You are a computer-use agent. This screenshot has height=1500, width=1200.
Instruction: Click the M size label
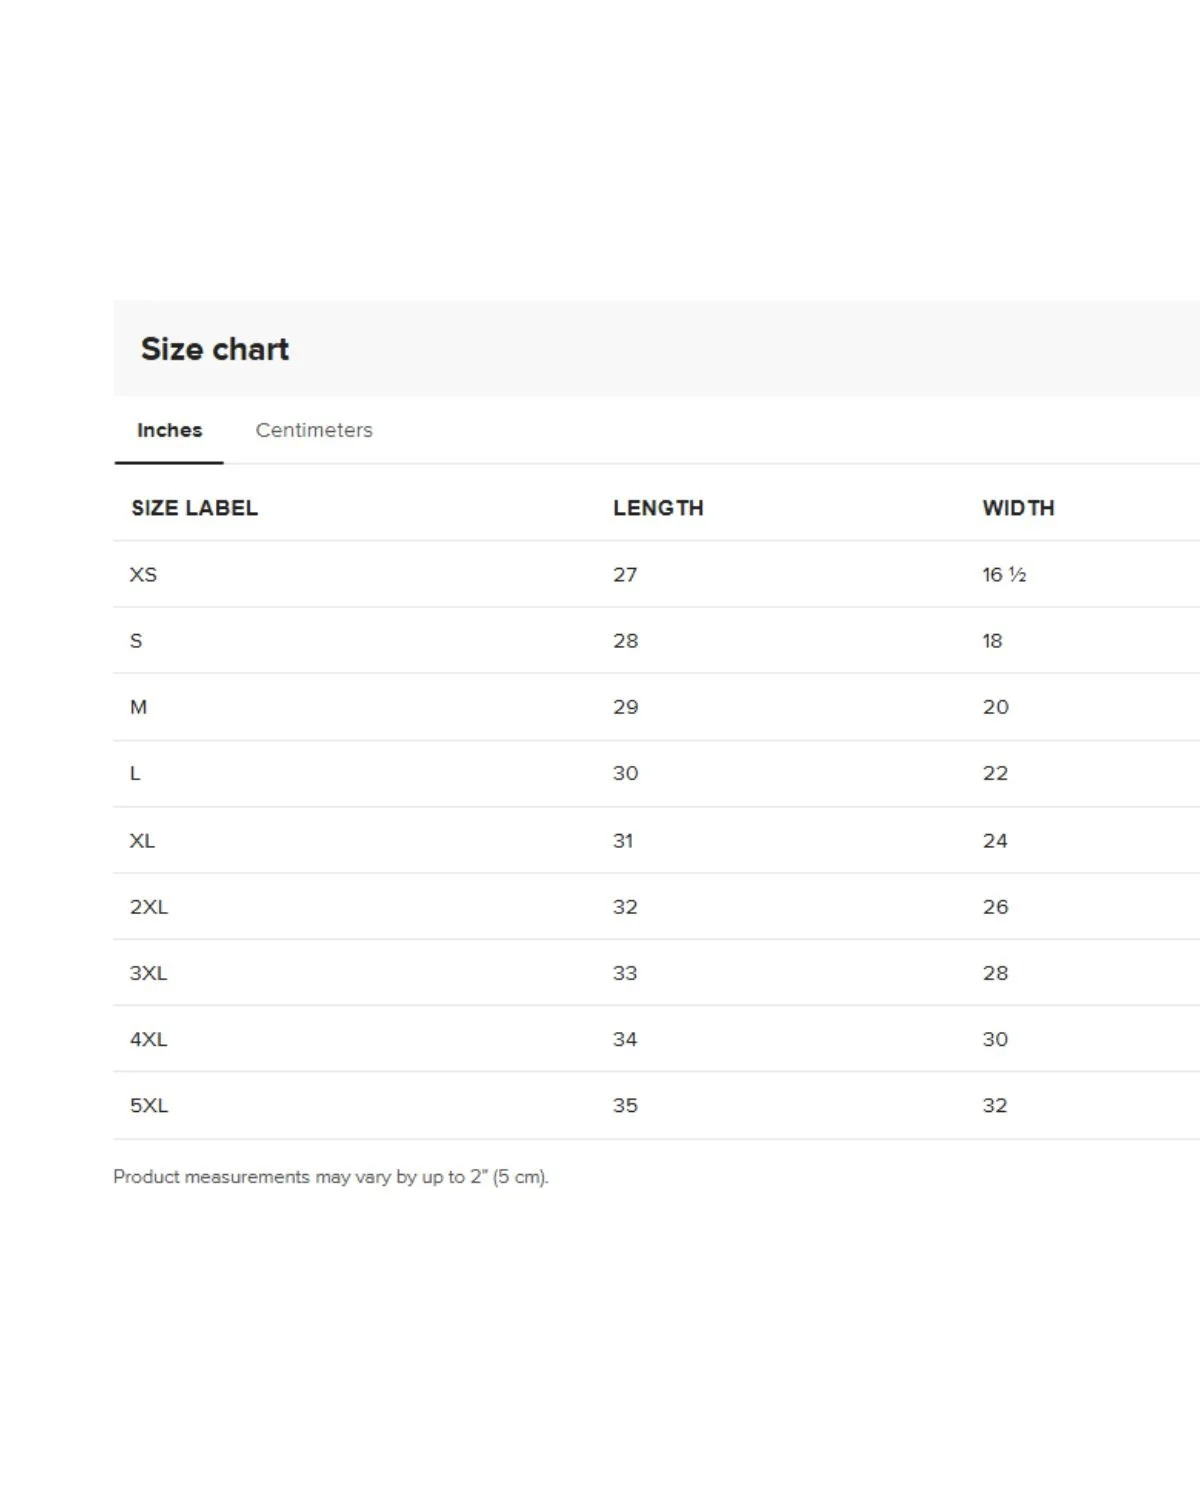tap(138, 707)
